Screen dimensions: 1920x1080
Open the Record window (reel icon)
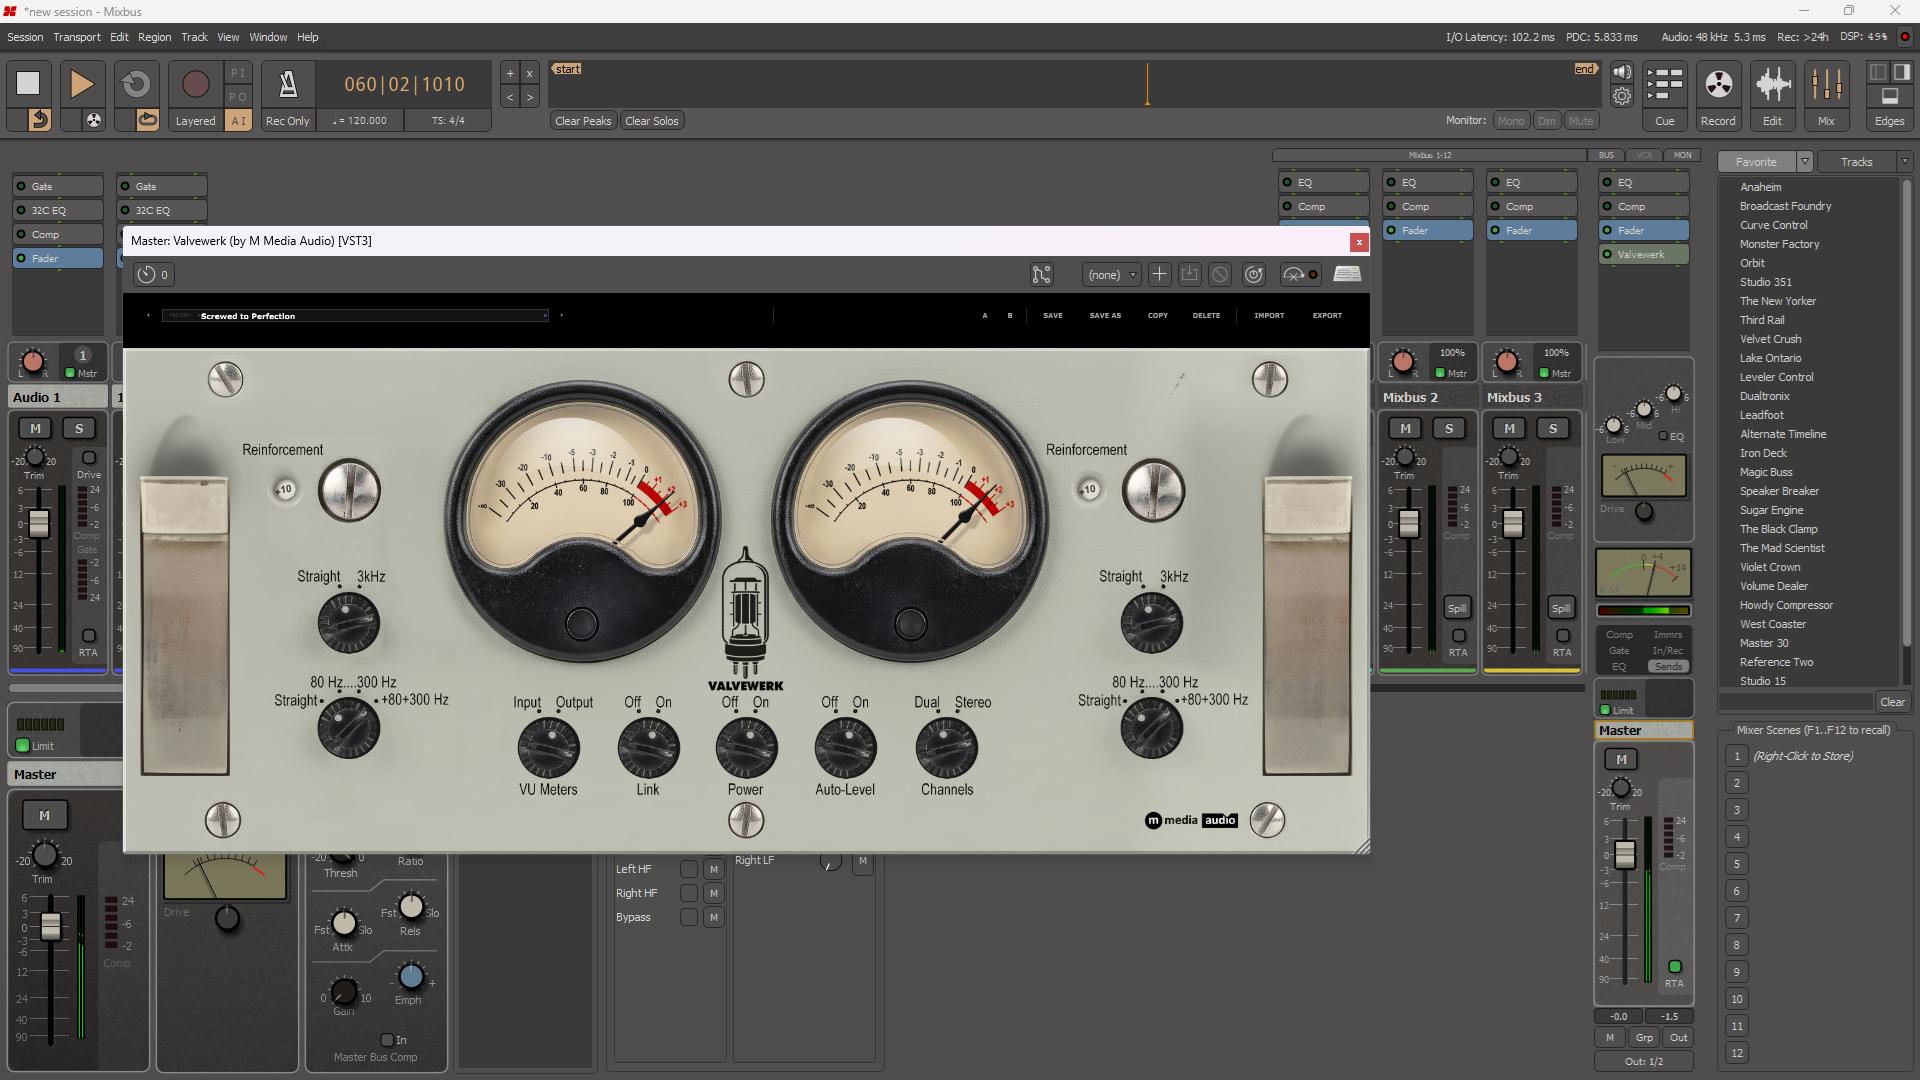click(1718, 85)
